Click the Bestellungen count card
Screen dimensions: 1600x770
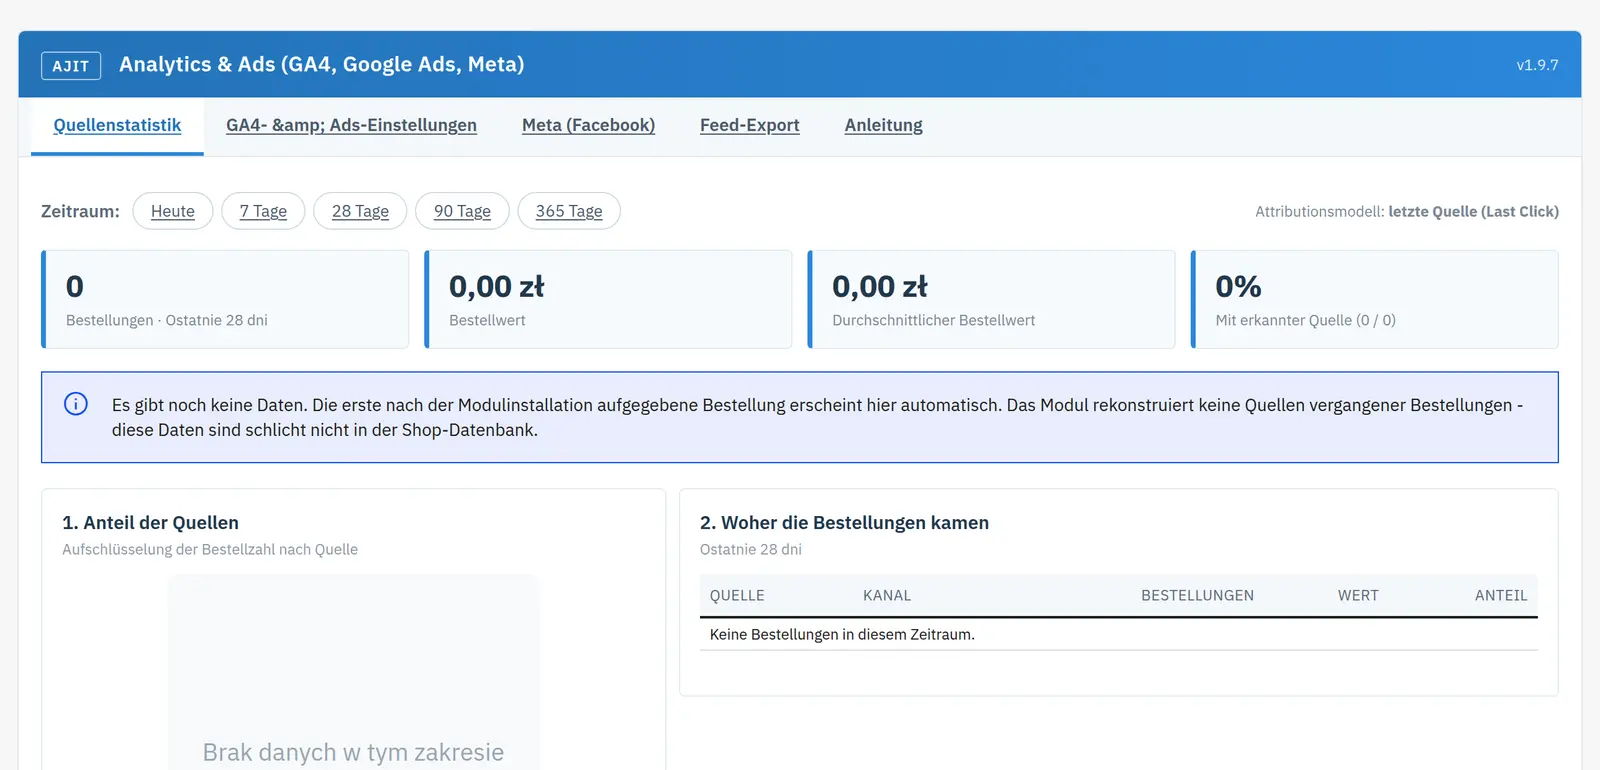225,299
